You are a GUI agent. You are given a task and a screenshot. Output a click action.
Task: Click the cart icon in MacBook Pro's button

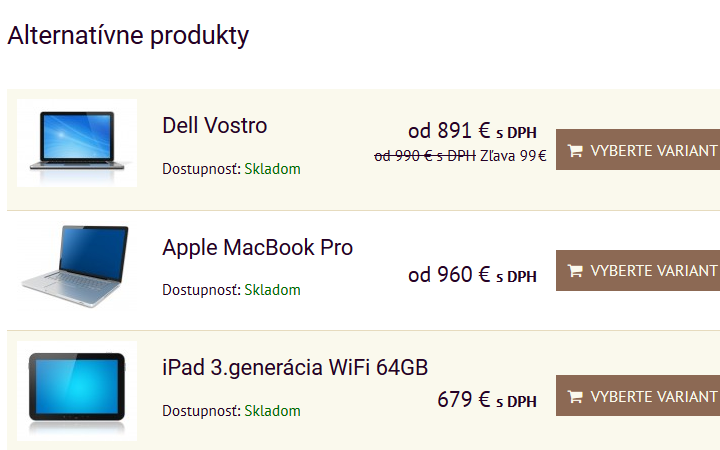575,271
